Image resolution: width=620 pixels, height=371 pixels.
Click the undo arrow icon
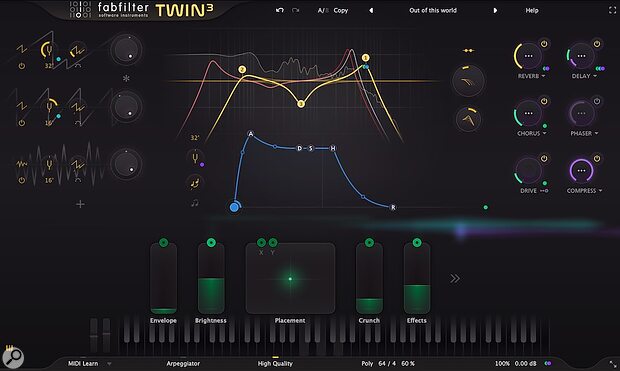point(280,10)
